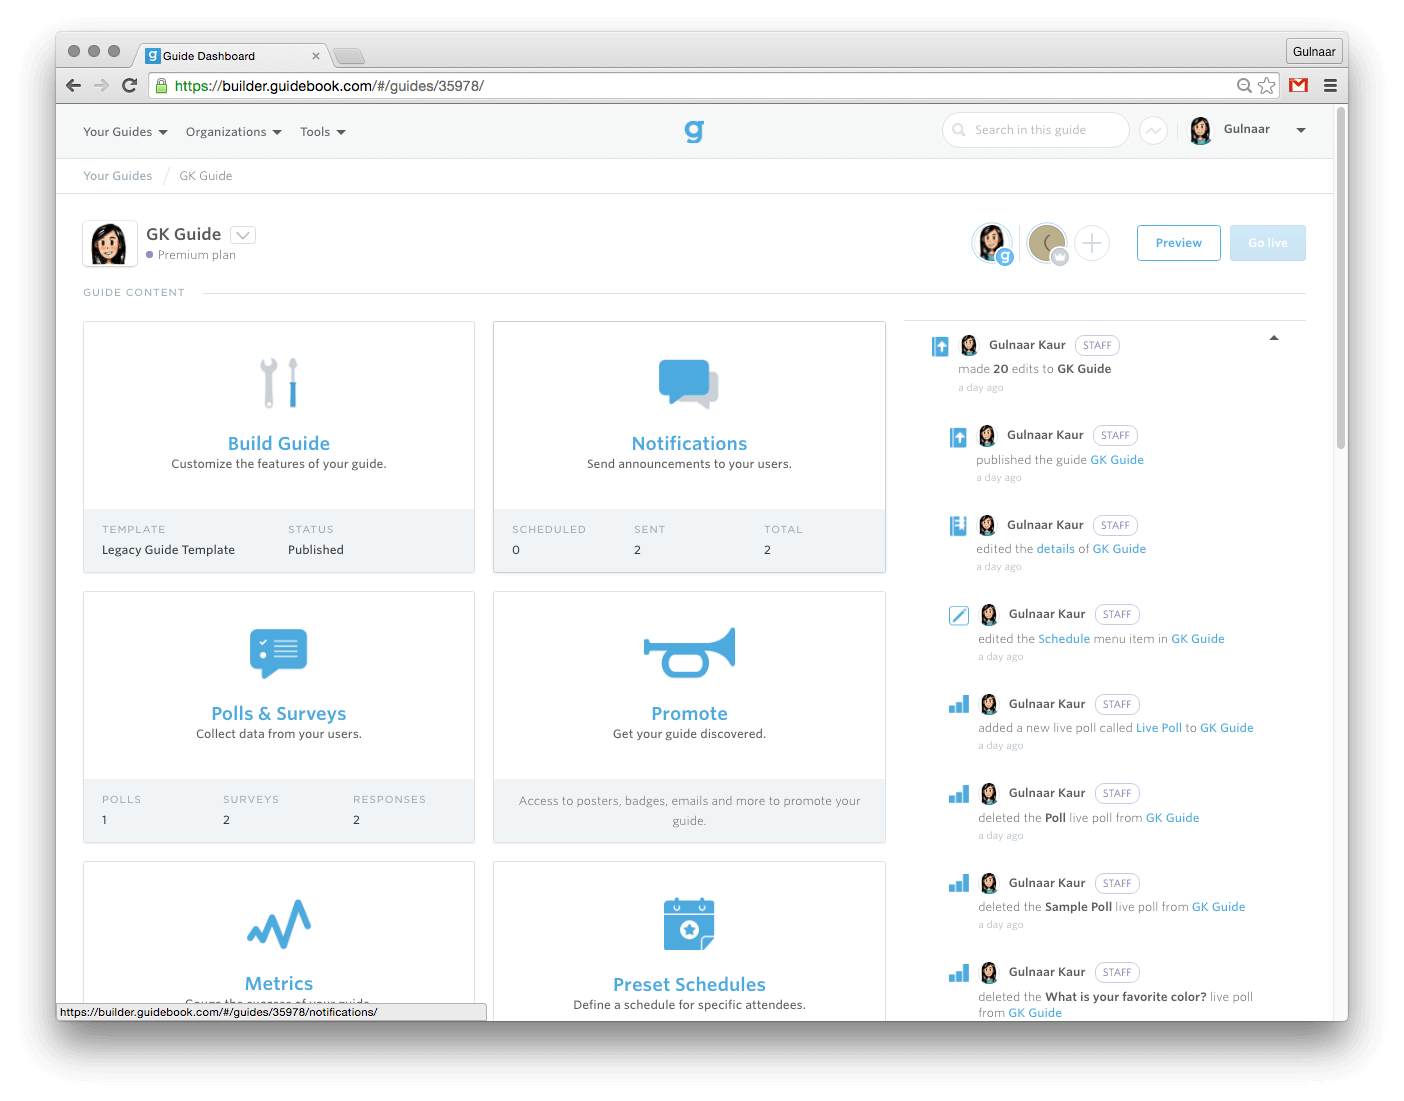Click the zoom magnifier icon in address bar
The width and height of the screenshot is (1404, 1101).
[x=1244, y=85]
